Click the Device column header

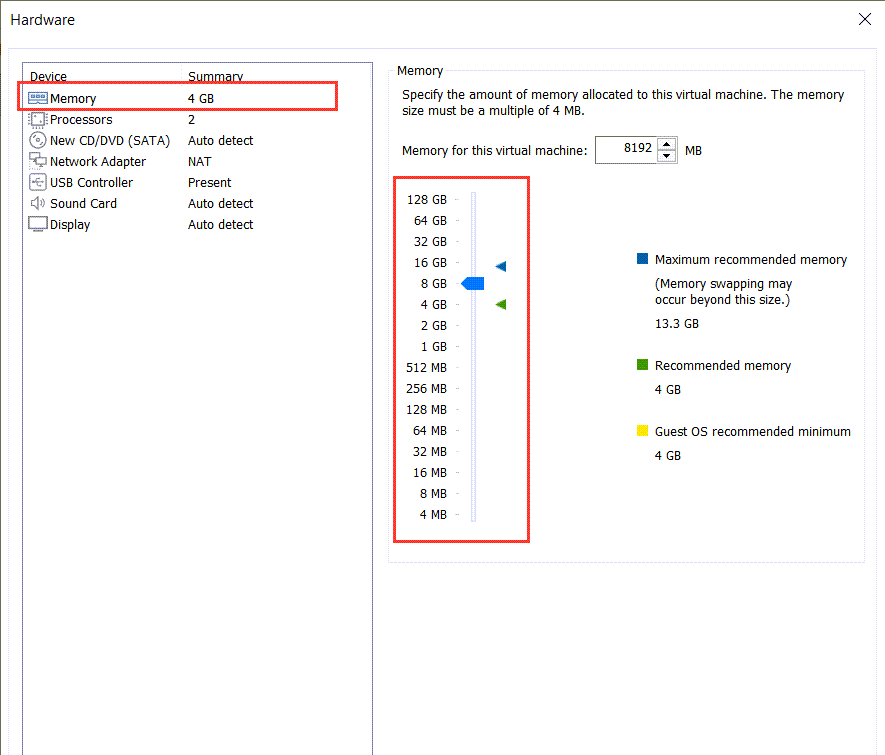coord(48,77)
